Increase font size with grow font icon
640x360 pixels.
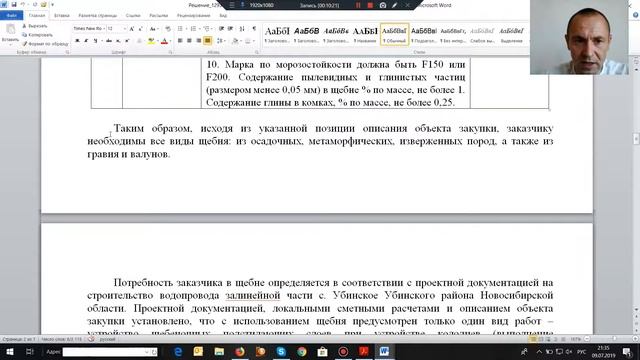coord(132,29)
